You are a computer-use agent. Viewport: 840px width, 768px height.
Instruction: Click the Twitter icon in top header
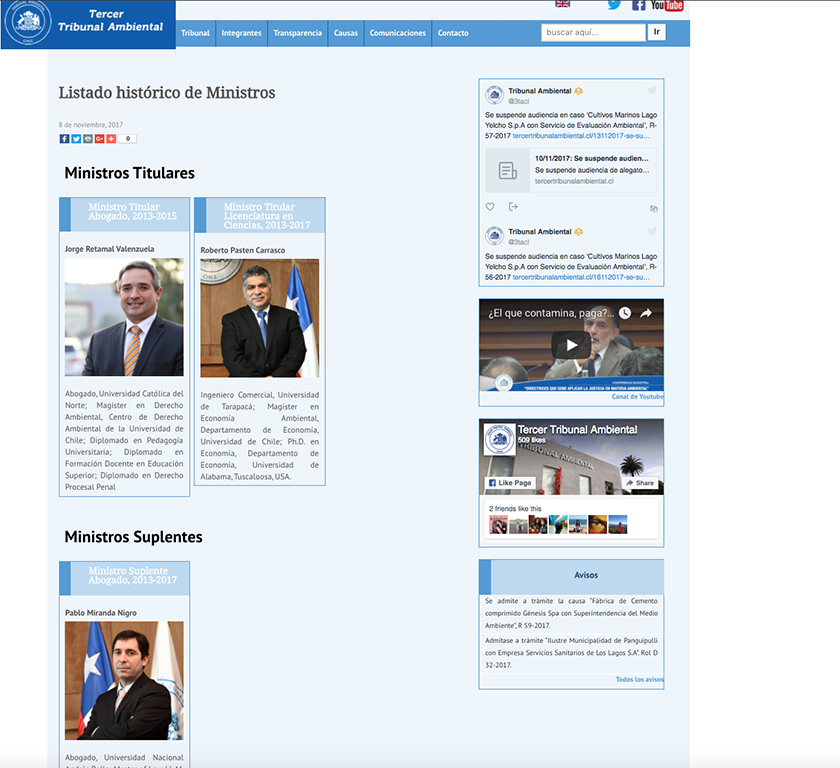614,5
